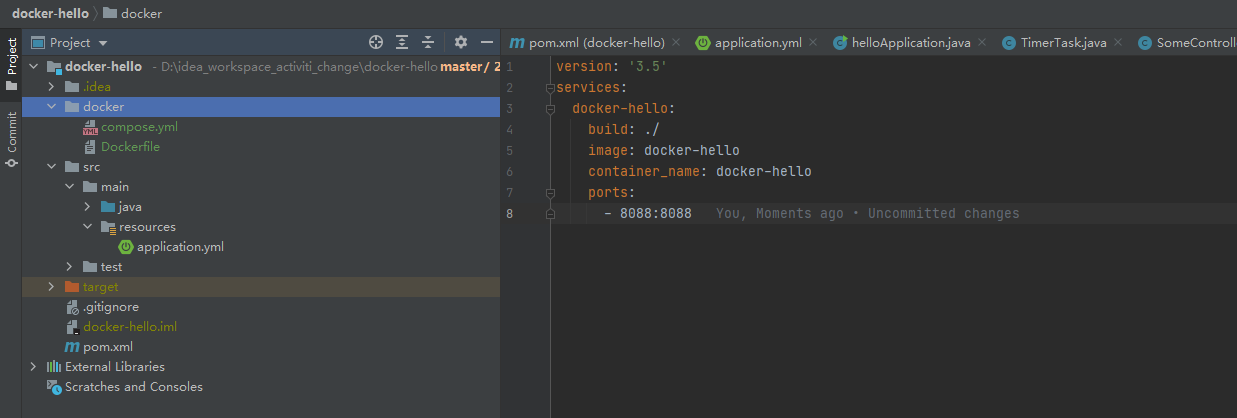
Task: Collapse the src folder
Action: (52, 167)
